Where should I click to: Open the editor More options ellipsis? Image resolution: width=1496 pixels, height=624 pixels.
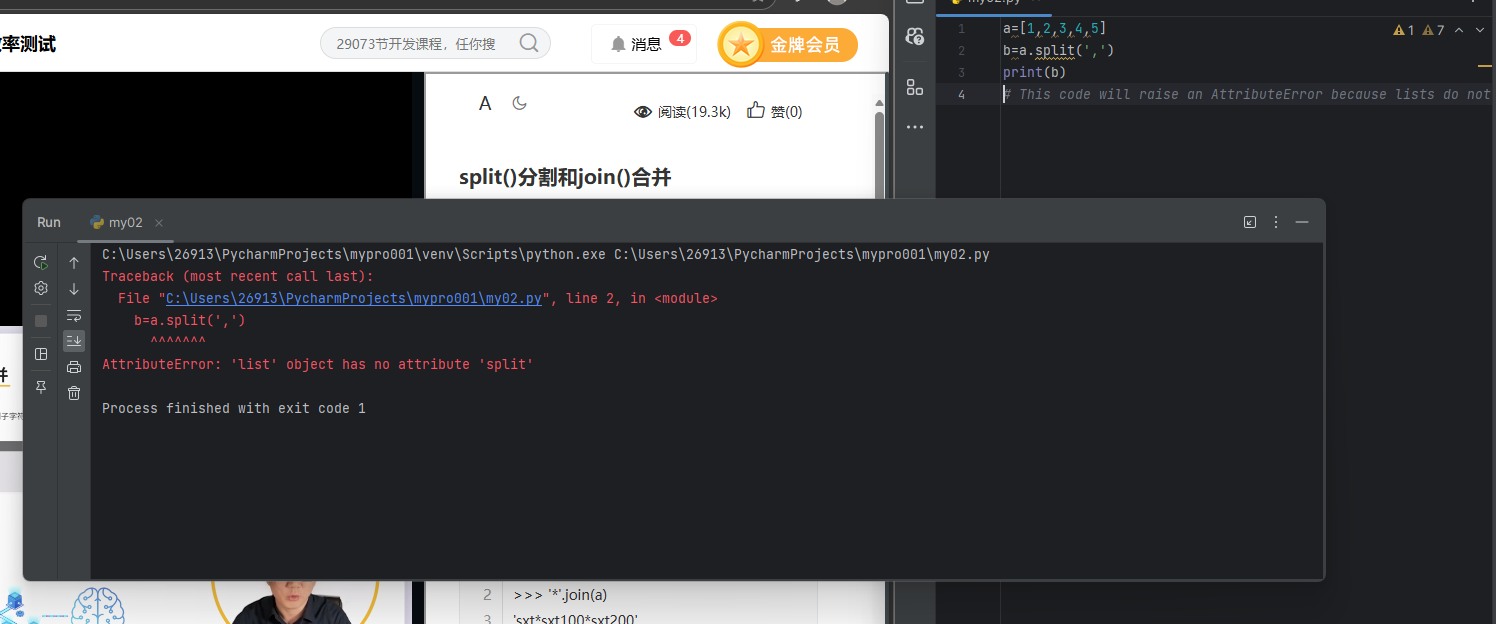[x=914, y=126]
